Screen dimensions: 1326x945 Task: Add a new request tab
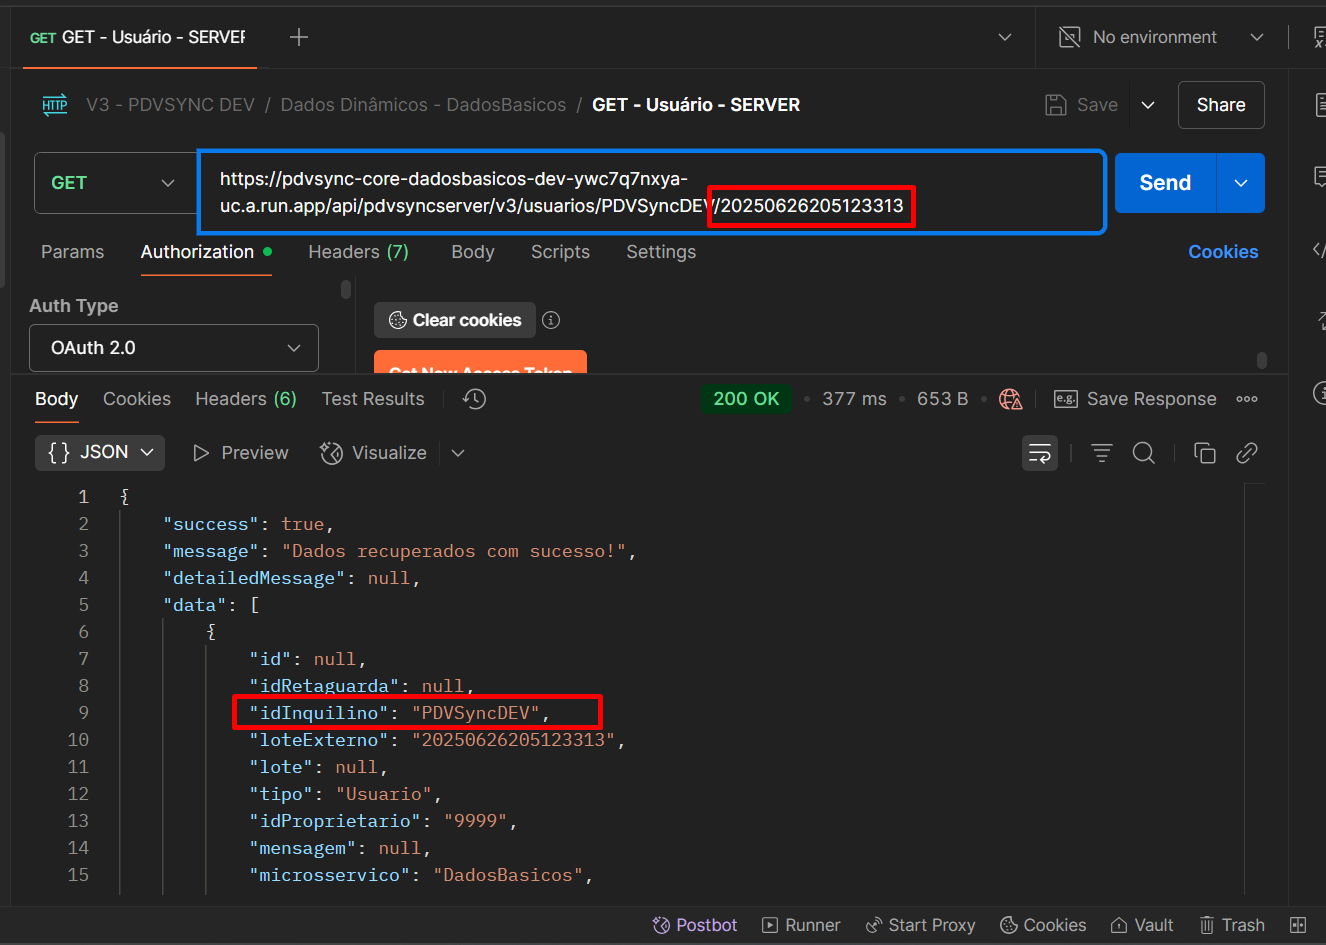tap(298, 37)
